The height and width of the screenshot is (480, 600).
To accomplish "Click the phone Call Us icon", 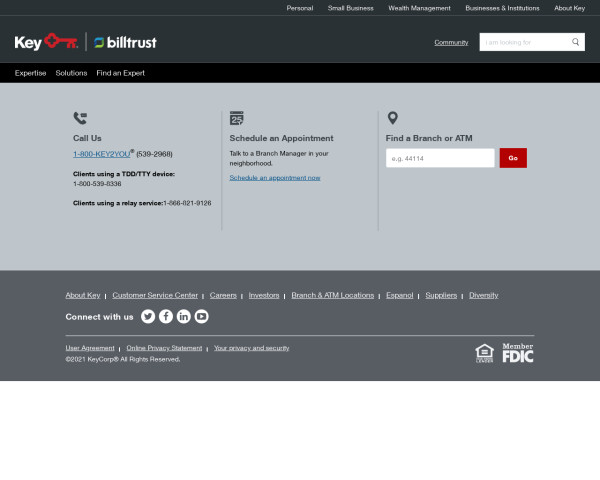I will point(80,118).
